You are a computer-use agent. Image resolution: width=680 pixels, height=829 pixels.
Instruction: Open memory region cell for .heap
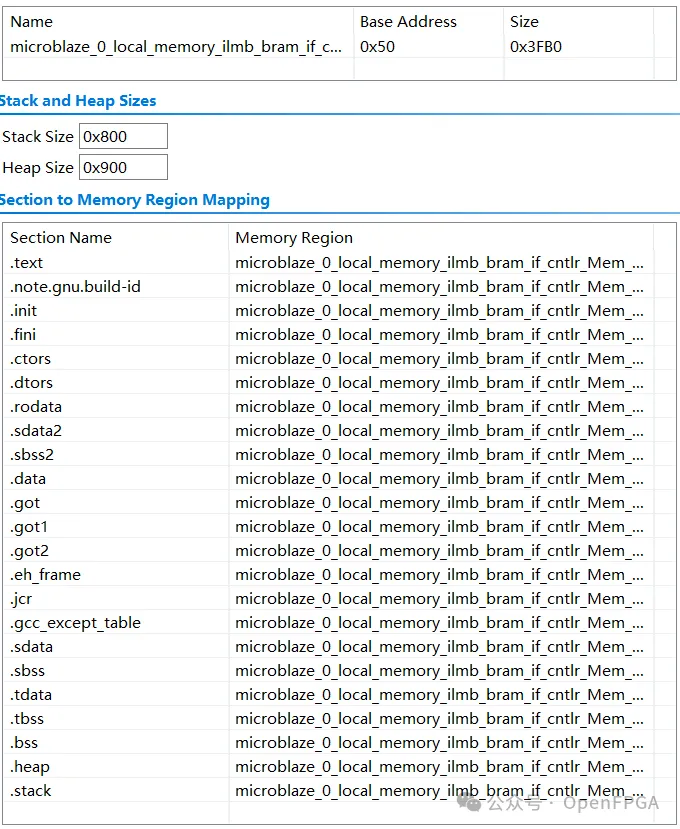click(439, 767)
